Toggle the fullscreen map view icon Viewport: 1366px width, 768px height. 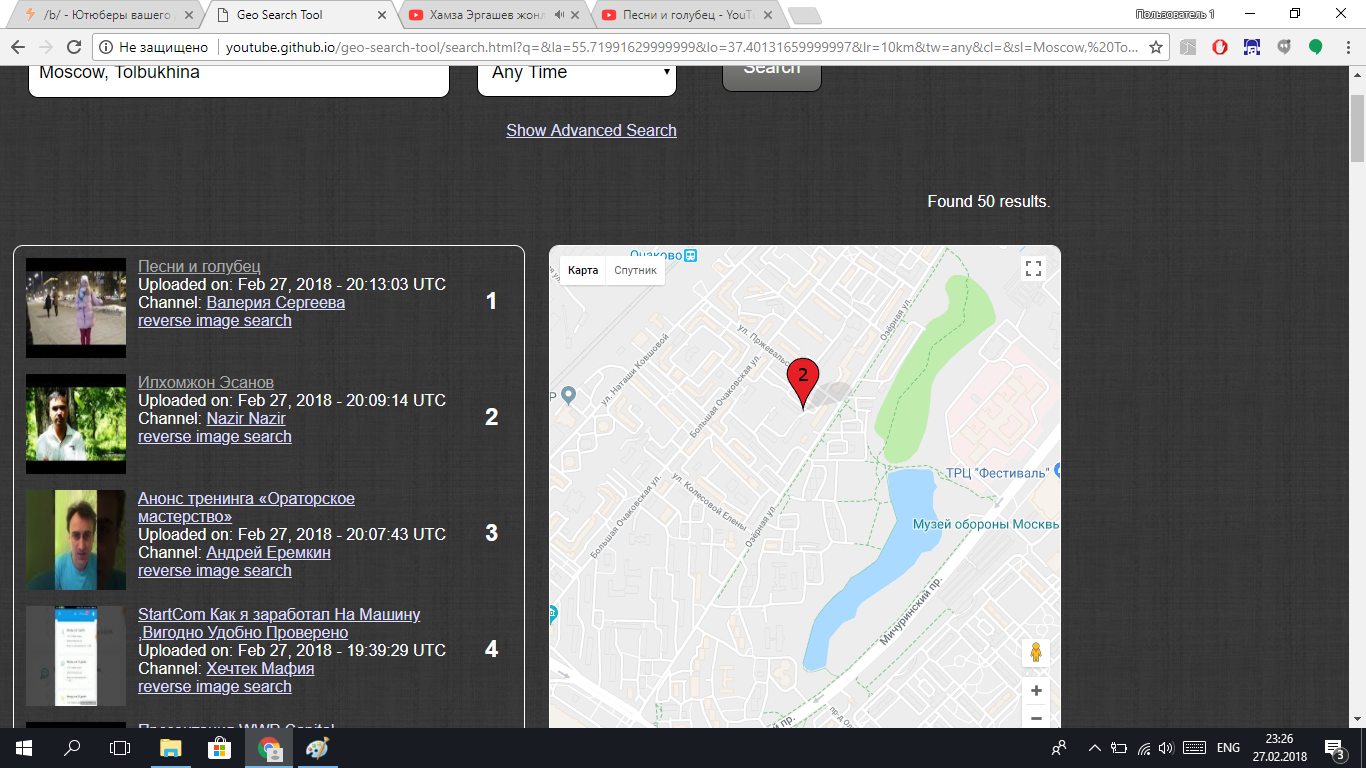click(x=1034, y=268)
